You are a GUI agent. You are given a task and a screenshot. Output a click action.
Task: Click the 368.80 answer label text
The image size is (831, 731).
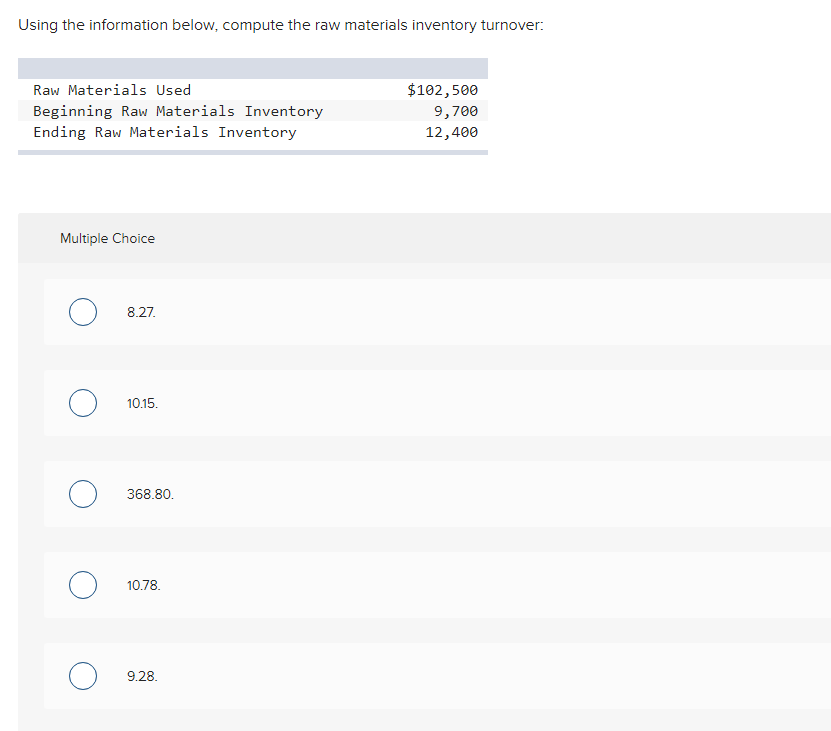pos(151,494)
